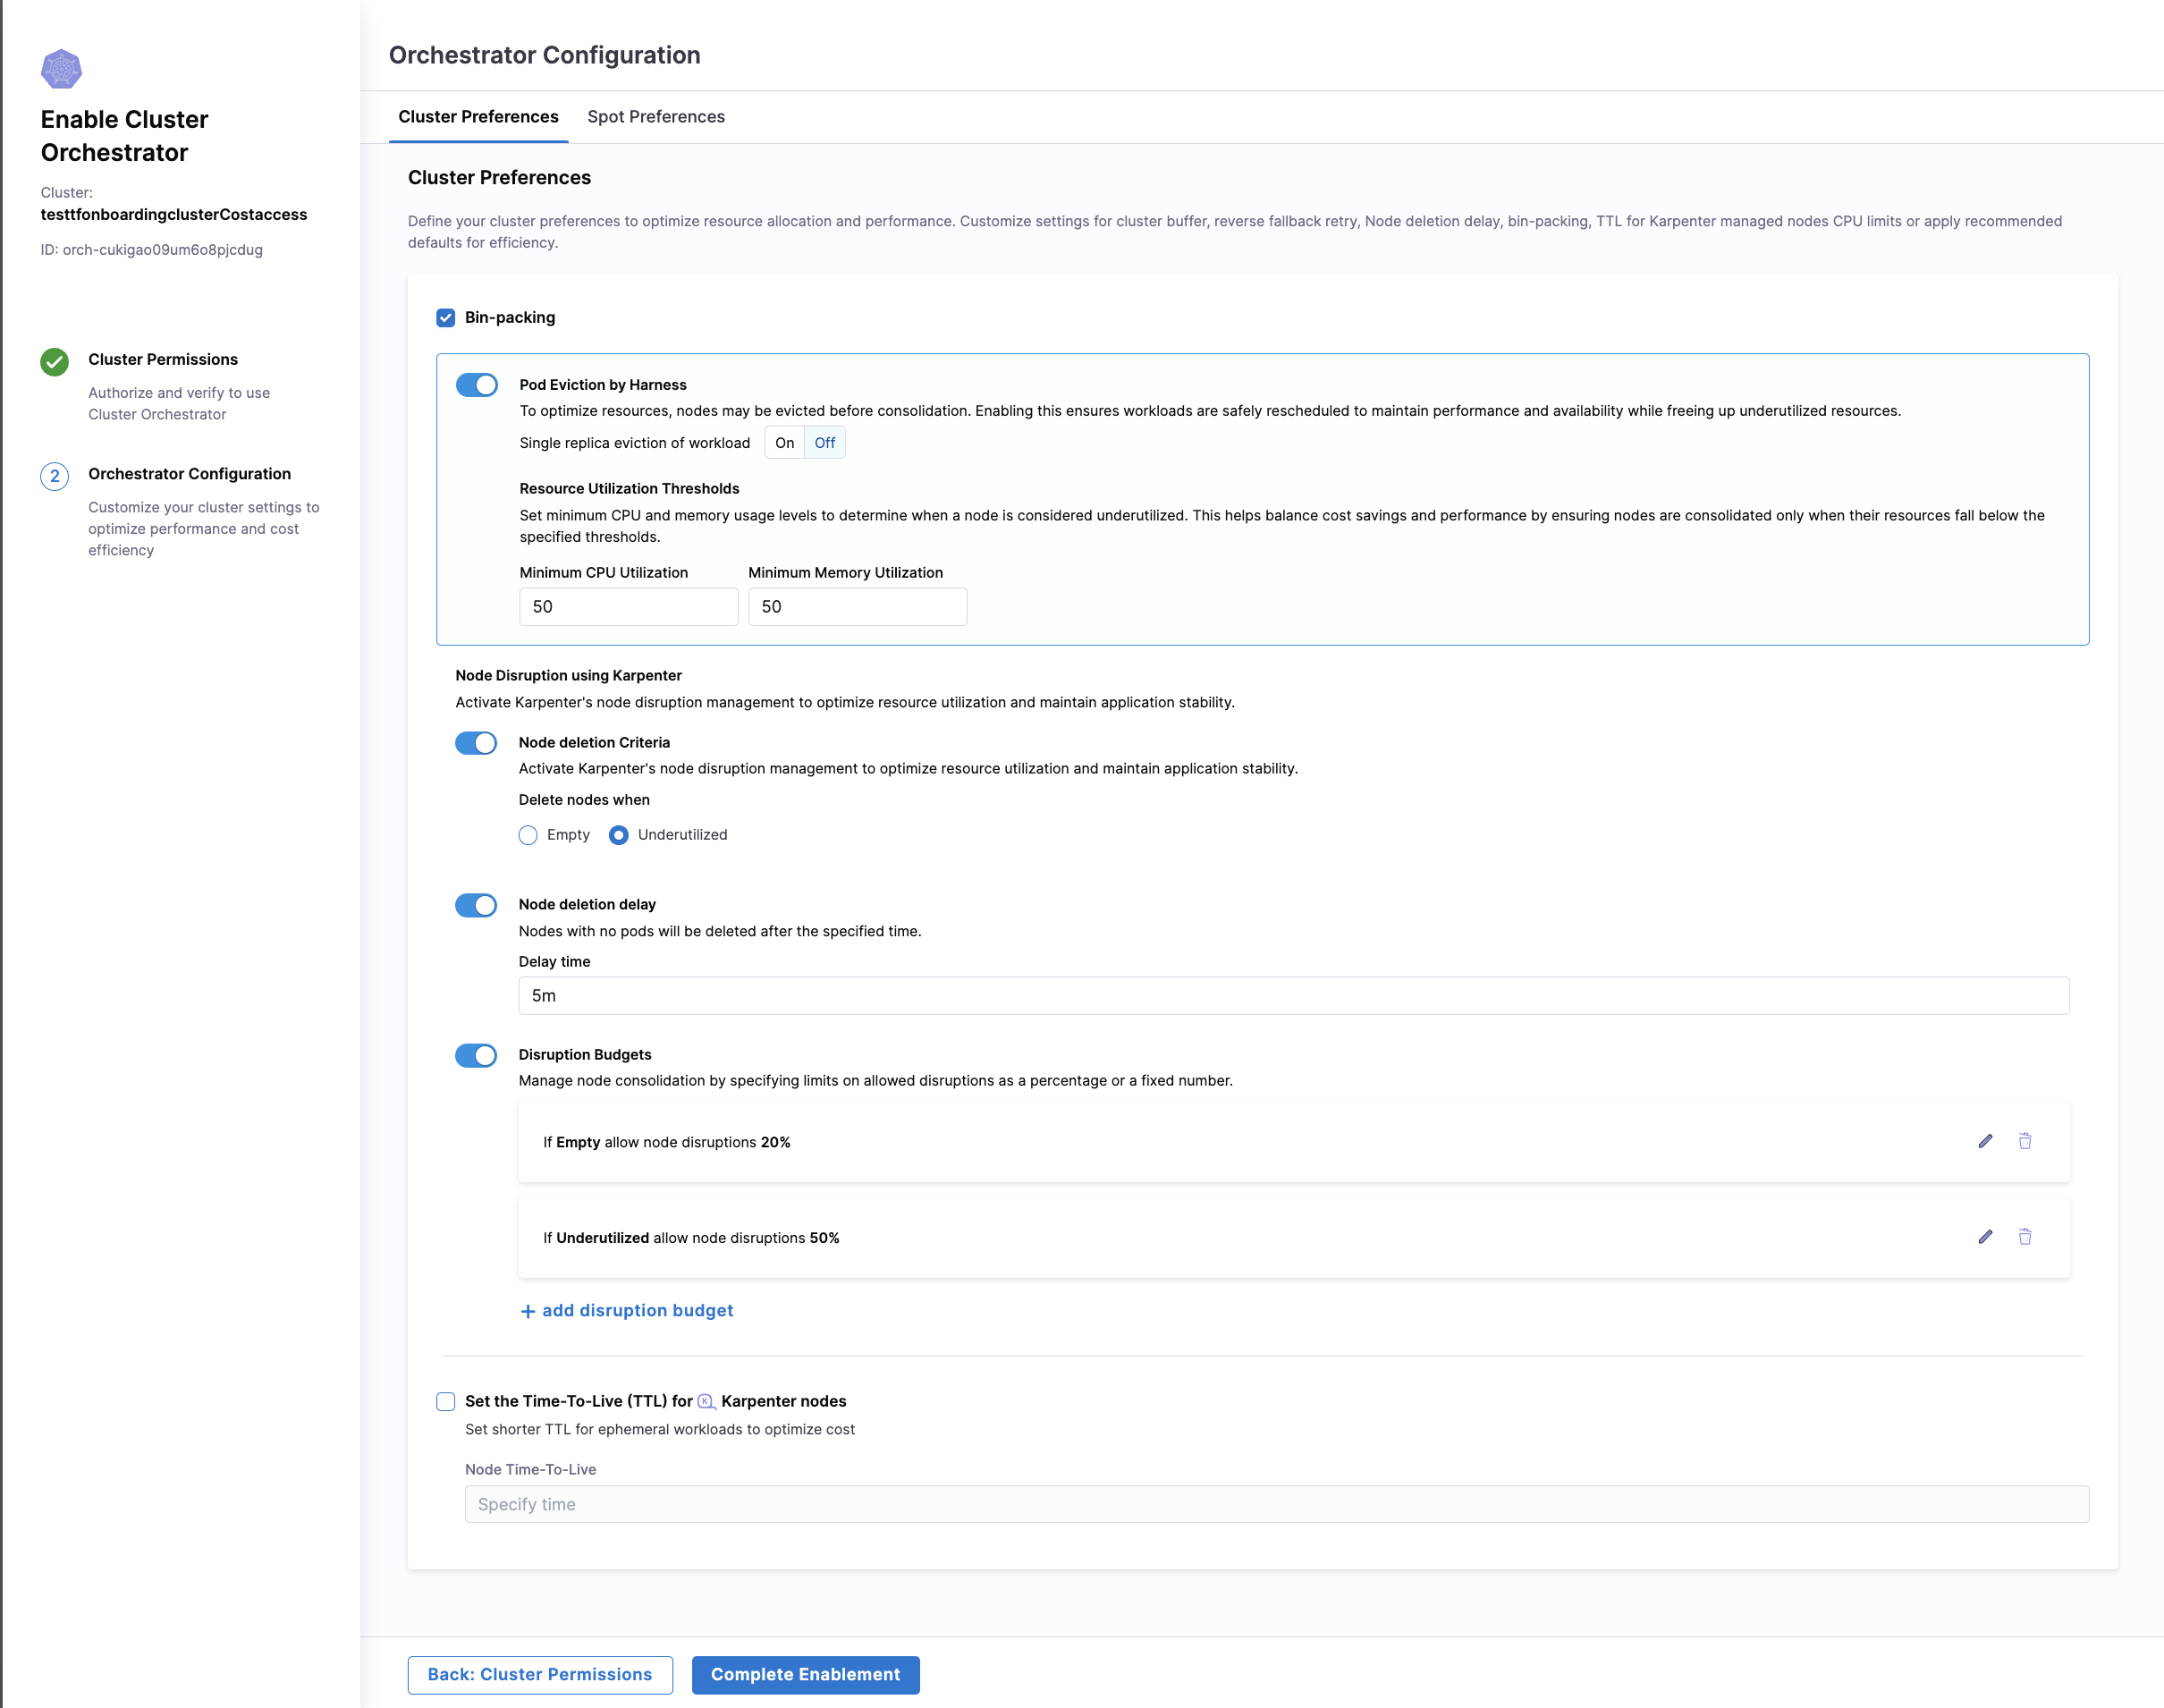Open the Cluster Preferences tab

click(478, 117)
